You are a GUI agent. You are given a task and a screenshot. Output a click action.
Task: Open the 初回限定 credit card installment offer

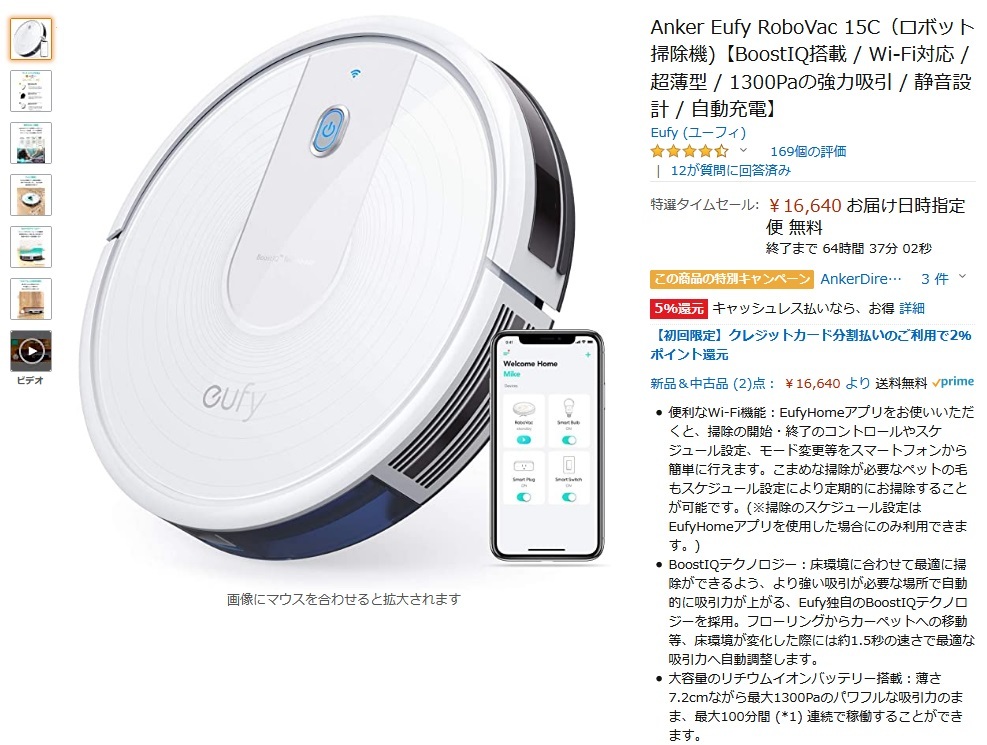(x=811, y=345)
